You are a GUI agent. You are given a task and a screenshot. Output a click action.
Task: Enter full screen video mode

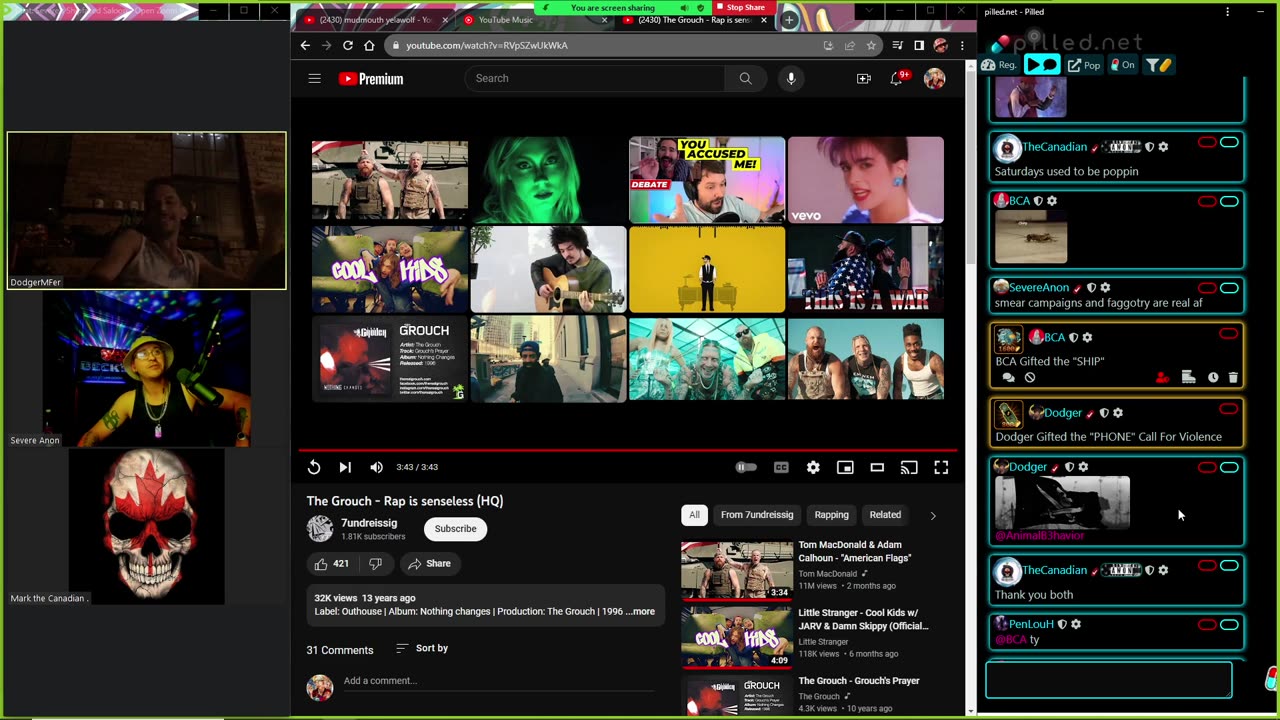pyautogui.click(x=941, y=467)
